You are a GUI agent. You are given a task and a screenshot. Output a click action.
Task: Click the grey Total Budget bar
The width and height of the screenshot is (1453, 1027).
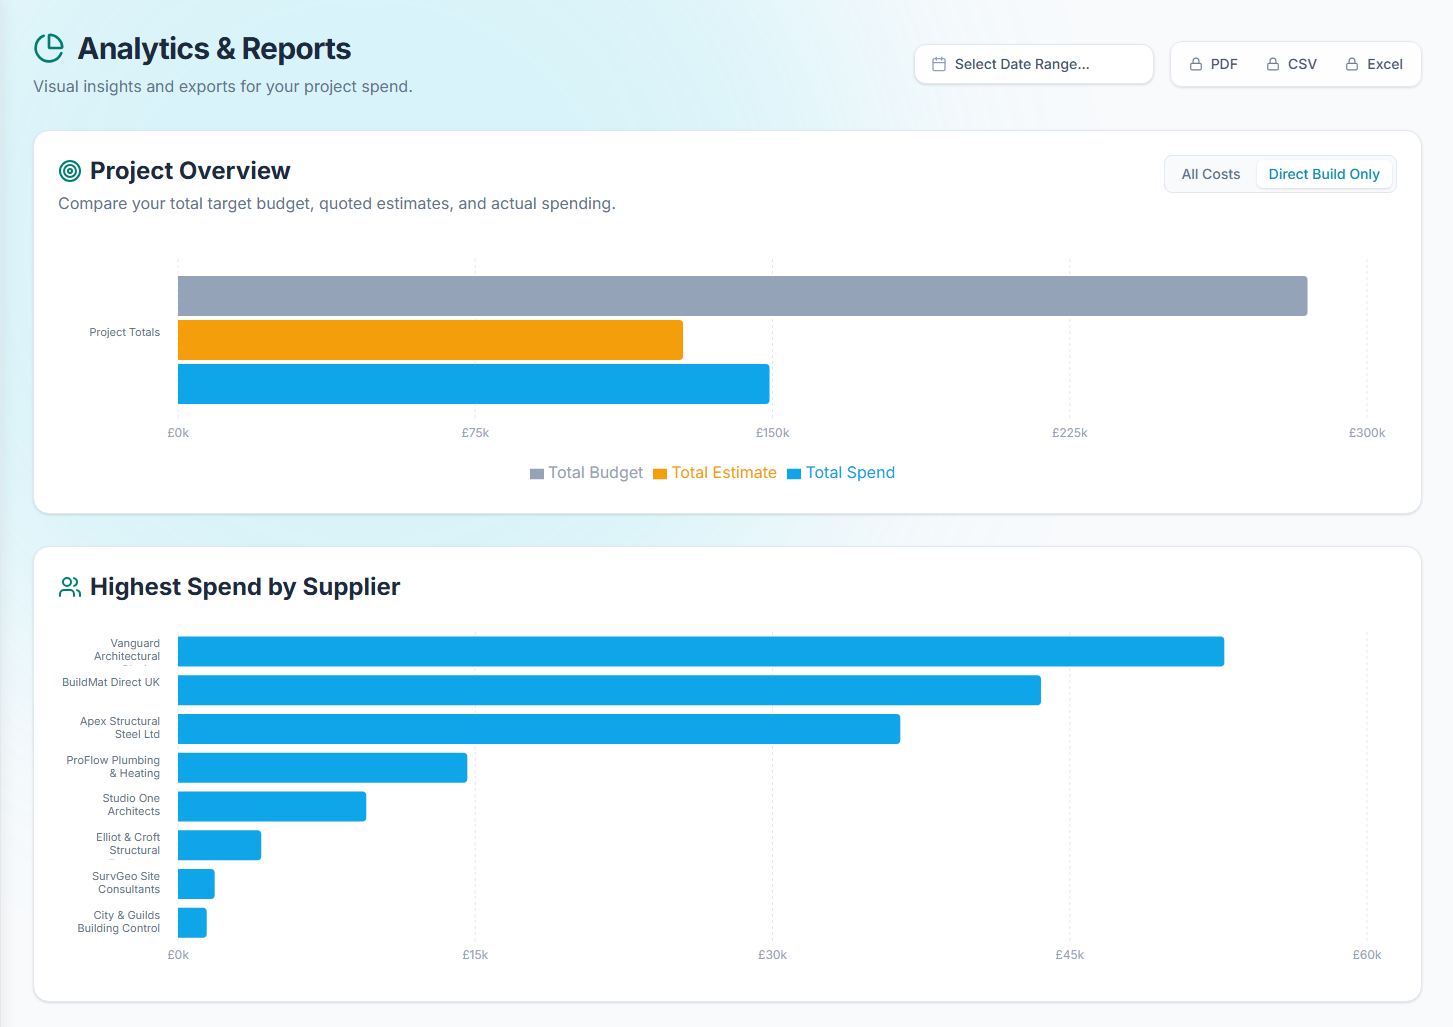point(743,296)
